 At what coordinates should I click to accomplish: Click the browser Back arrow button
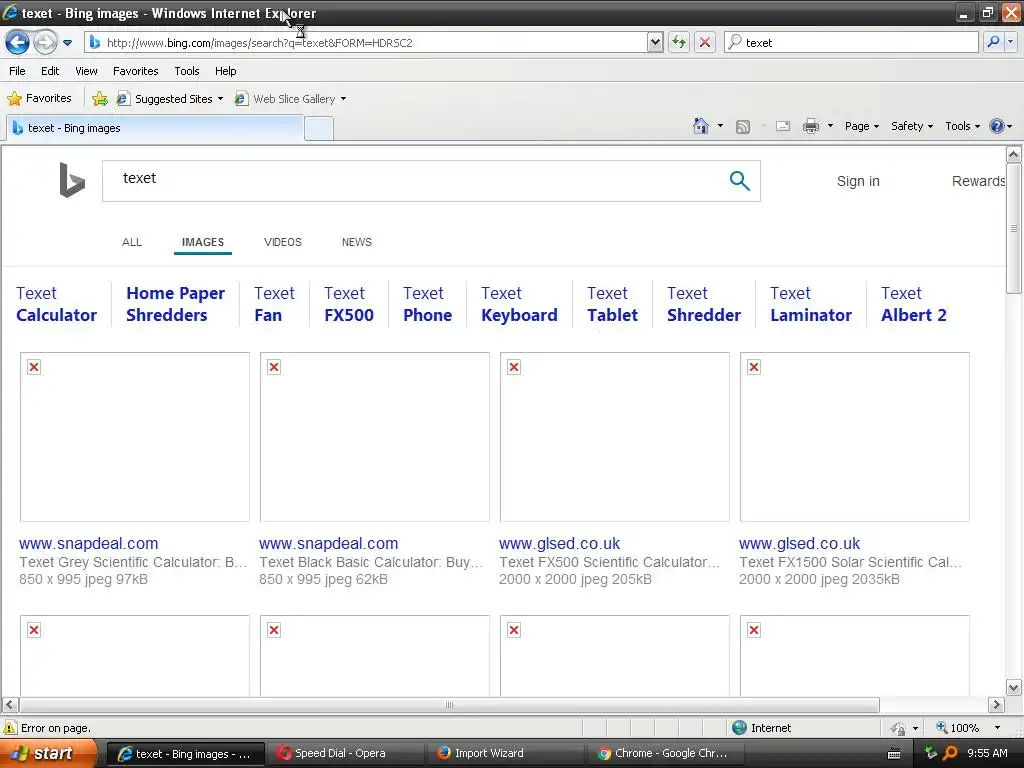[18, 43]
